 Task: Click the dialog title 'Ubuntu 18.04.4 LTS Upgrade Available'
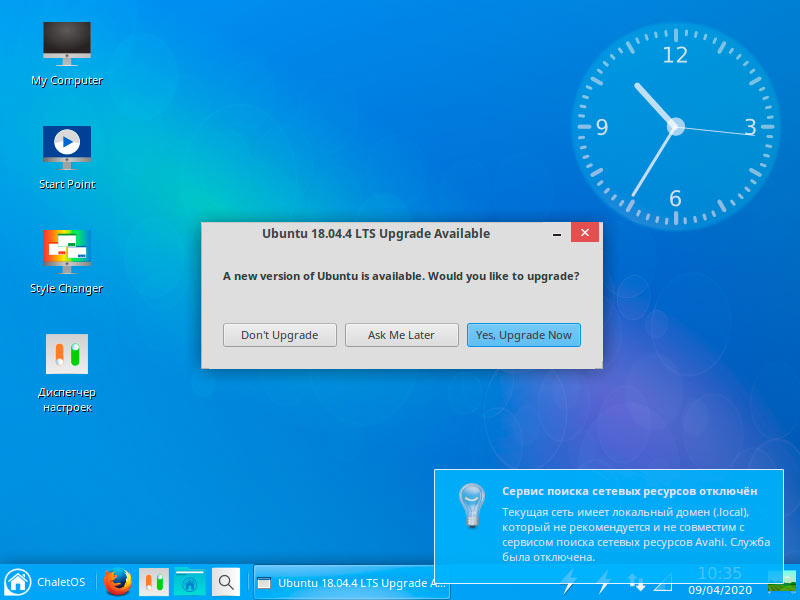click(376, 234)
